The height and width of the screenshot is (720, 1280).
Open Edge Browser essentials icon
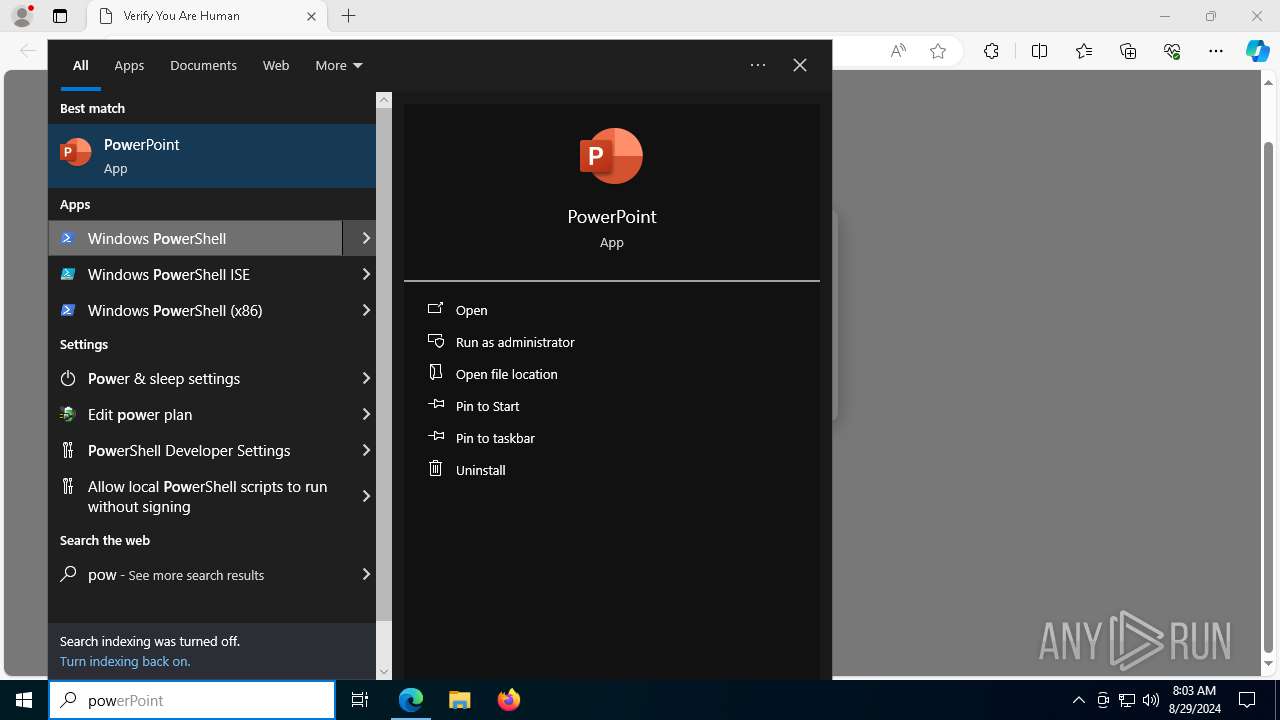click(x=1172, y=51)
